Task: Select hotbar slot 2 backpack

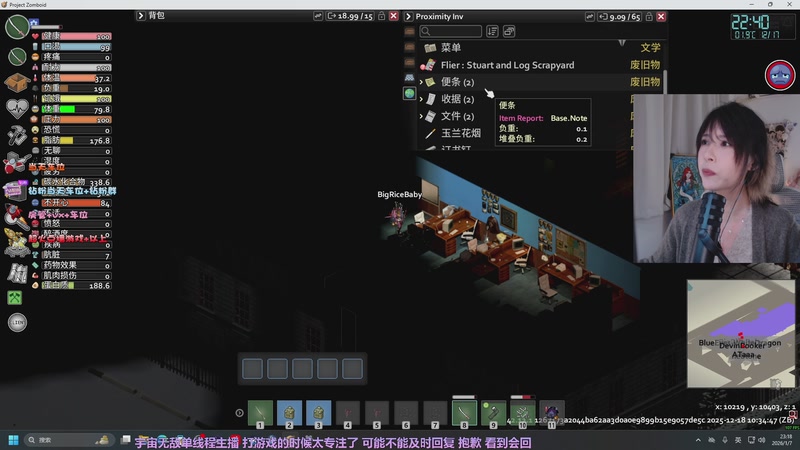Action: [289, 413]
